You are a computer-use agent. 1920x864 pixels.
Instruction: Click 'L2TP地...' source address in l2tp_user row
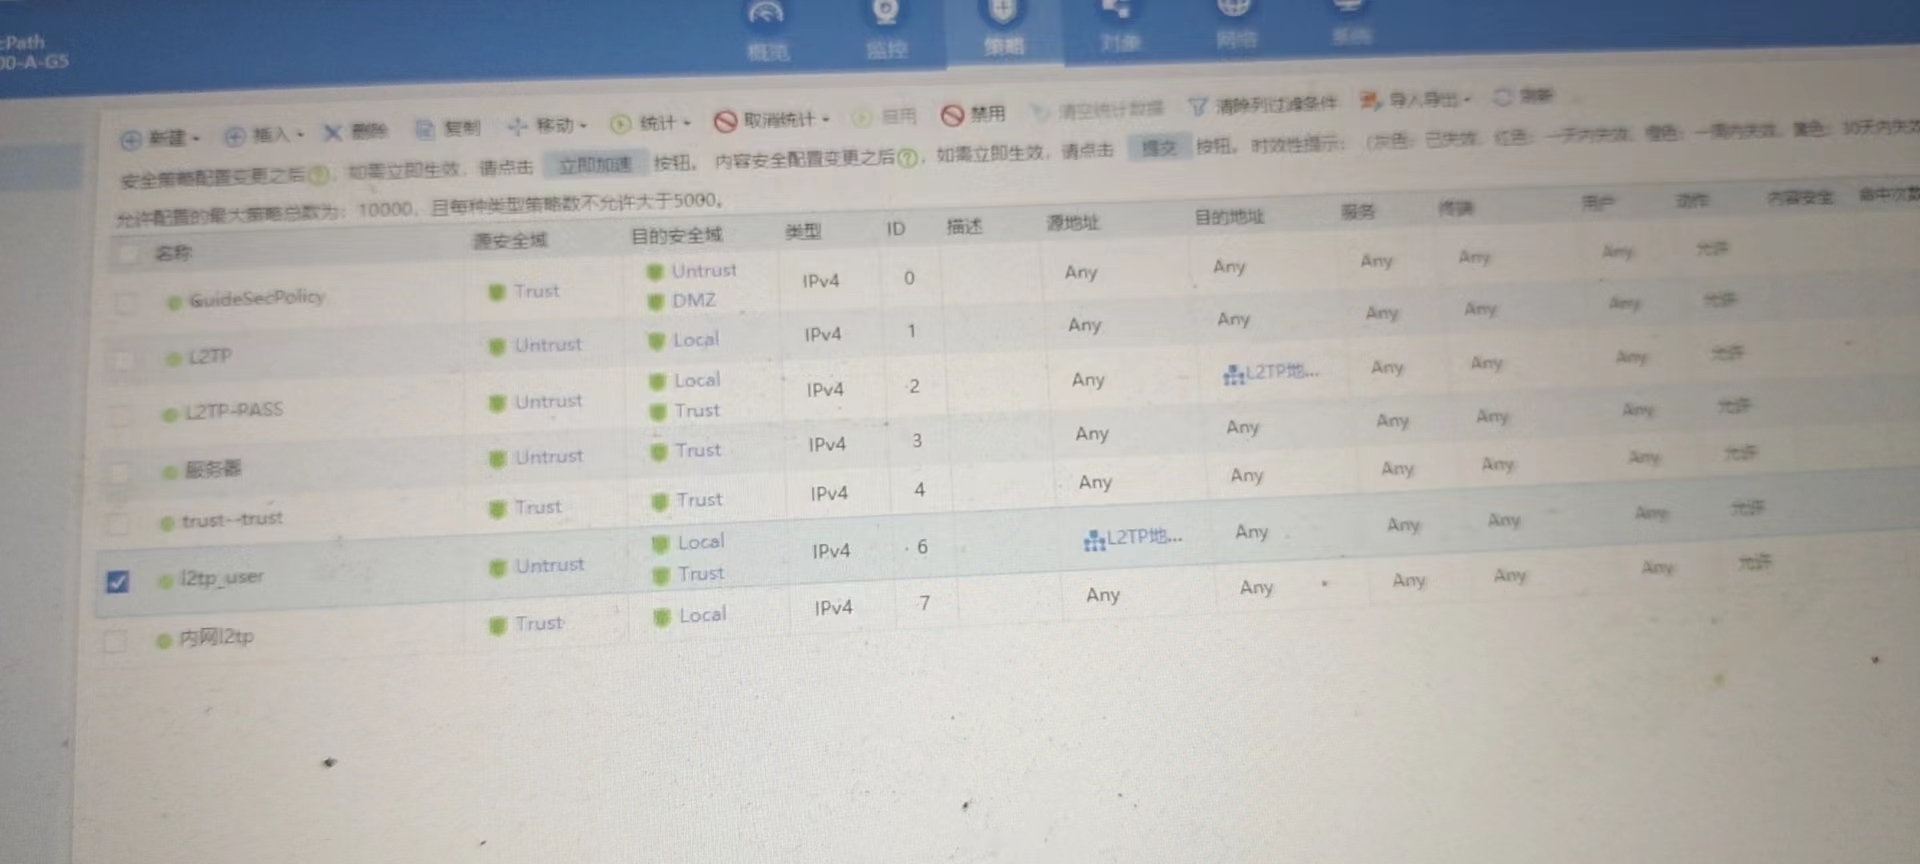(x=1144, y=537)
